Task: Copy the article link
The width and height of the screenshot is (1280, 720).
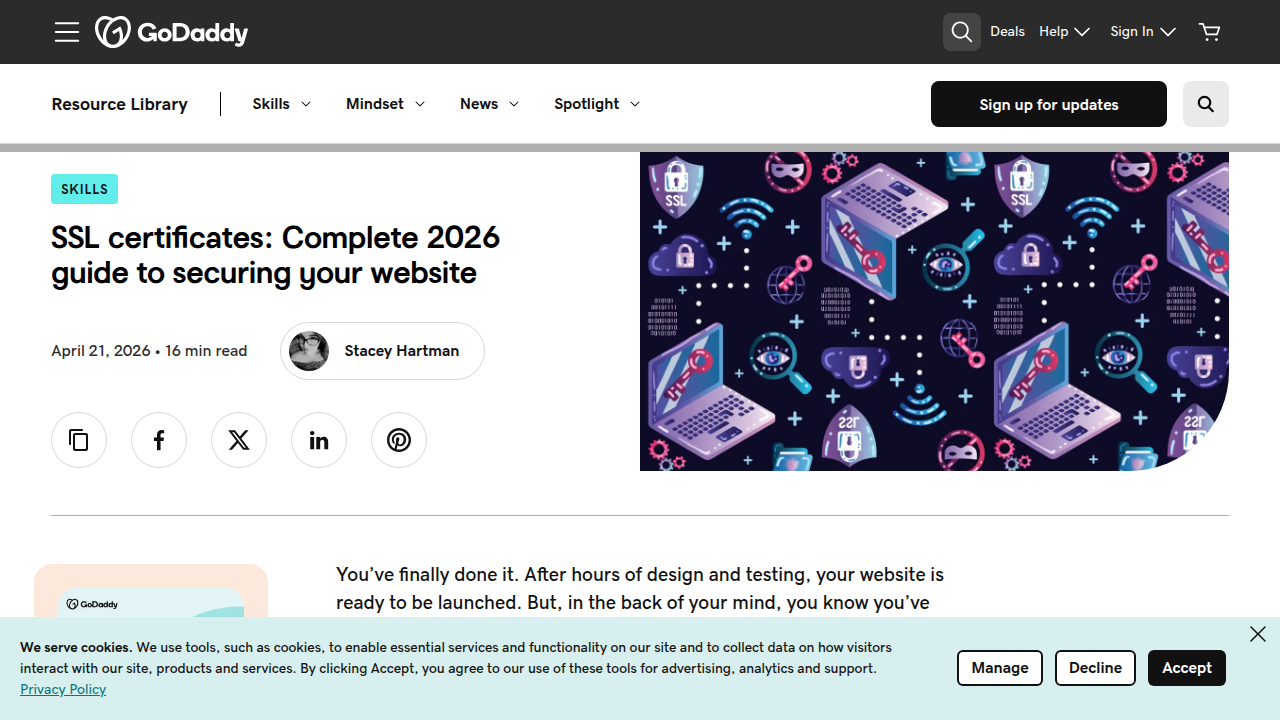Action: pos(79,440)
